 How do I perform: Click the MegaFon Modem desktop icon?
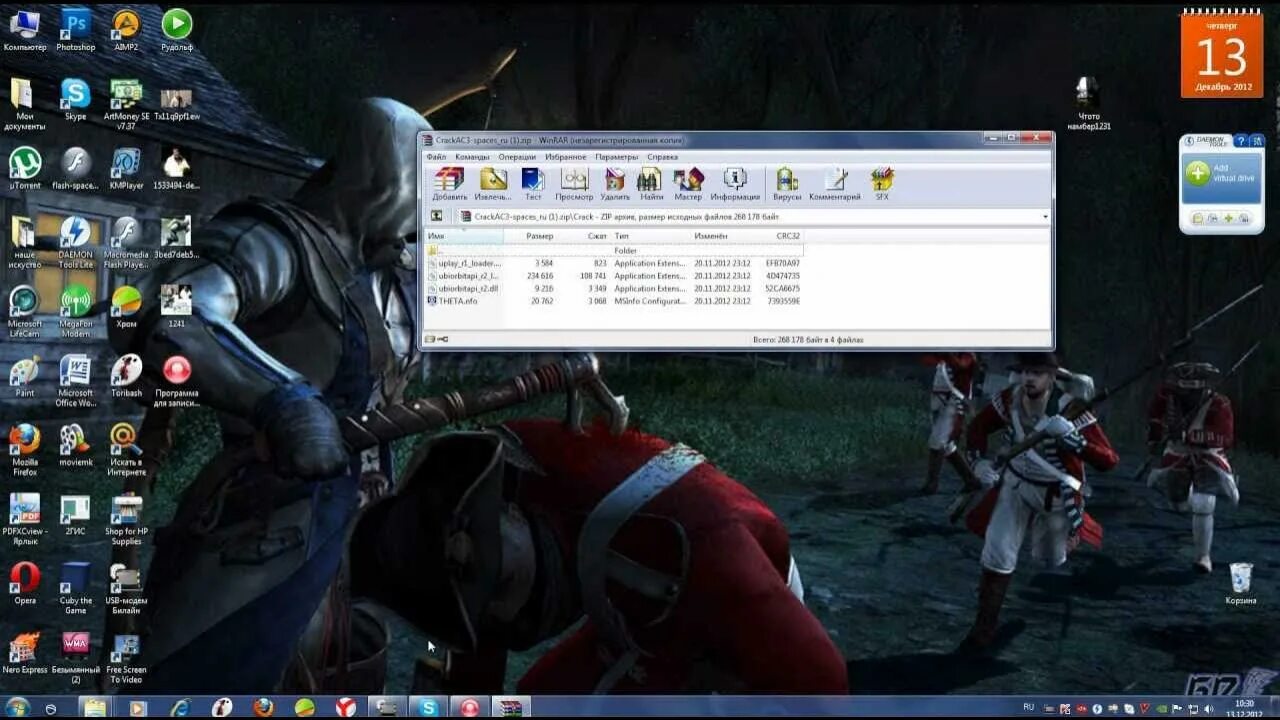pos(76,312)
